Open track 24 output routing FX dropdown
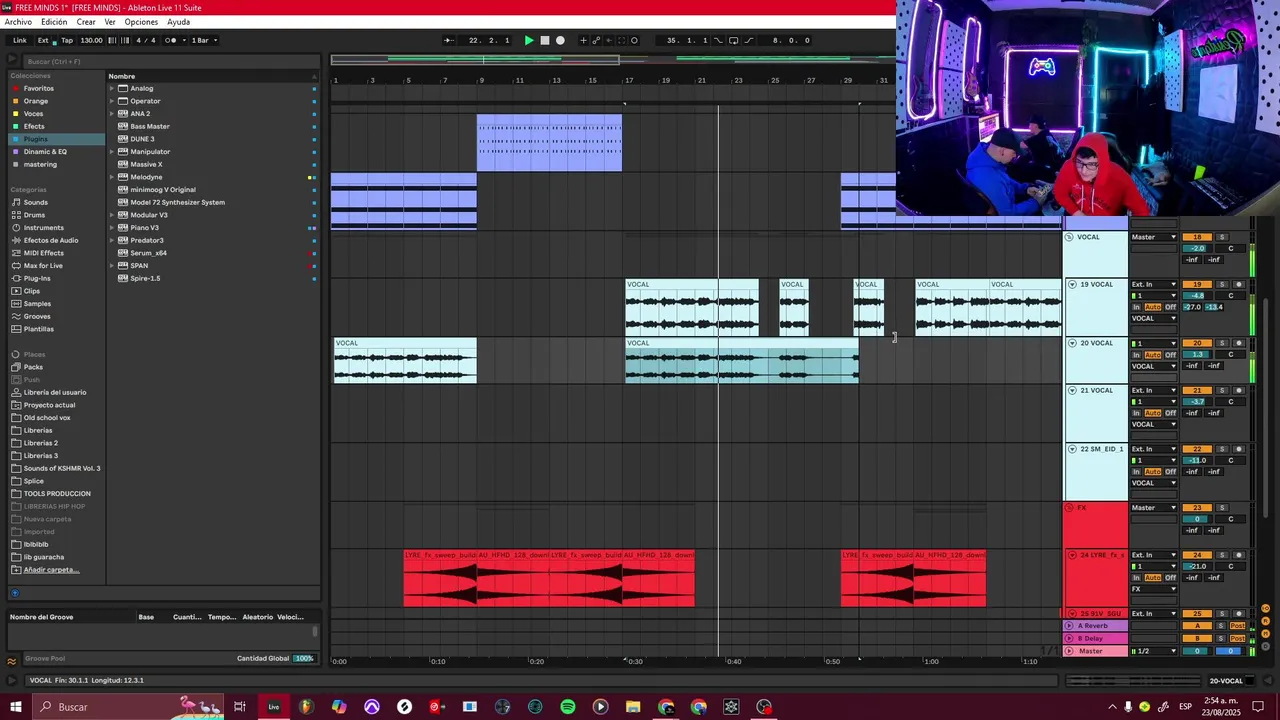The width and height of the screenshot is (1280, 720). [1154, 589]
